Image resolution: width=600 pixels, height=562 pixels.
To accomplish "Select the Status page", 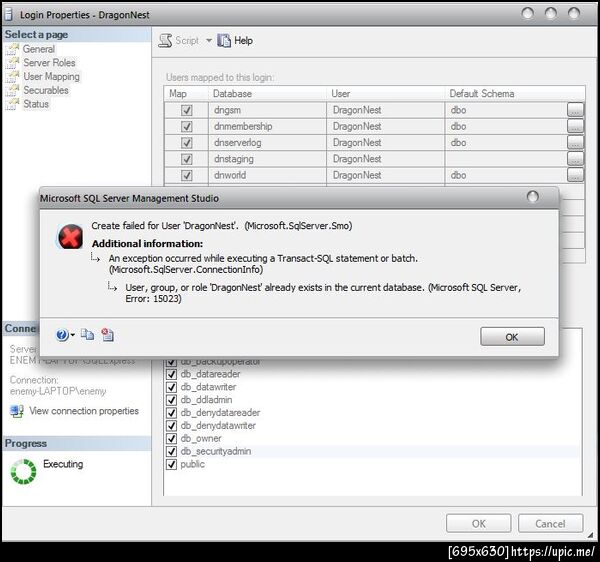I will (x=36, y=104).
